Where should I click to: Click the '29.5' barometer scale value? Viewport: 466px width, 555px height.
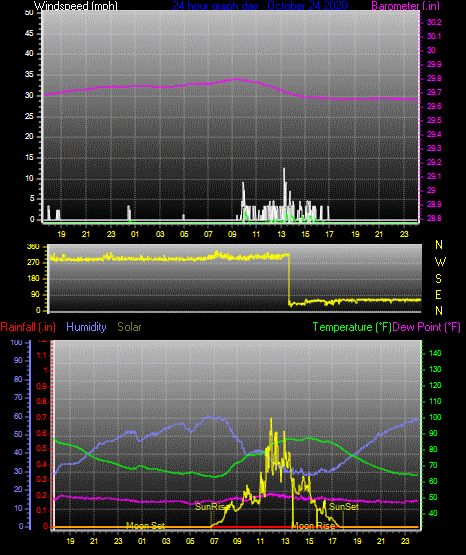[434, 120]
